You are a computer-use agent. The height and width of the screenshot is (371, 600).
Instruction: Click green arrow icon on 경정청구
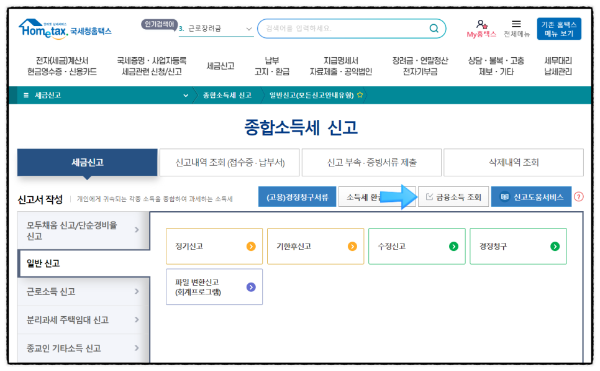coord(555,246)
